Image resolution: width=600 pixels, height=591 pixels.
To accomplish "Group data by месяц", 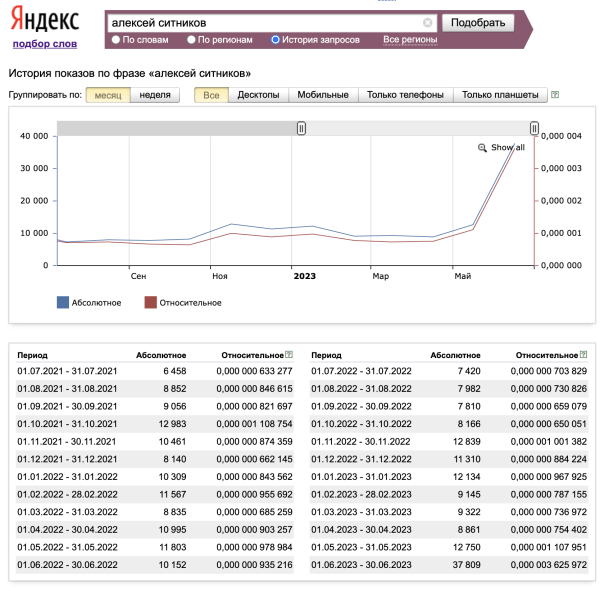I will (x=108, y=95).
